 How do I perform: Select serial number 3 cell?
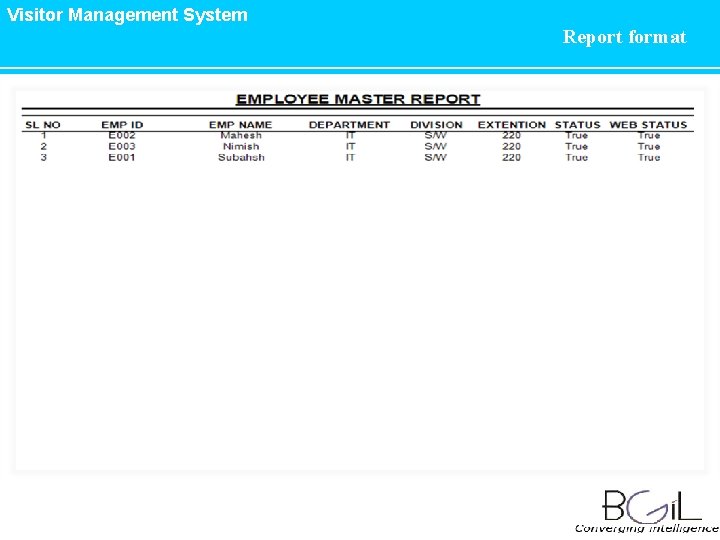point(44,158)
